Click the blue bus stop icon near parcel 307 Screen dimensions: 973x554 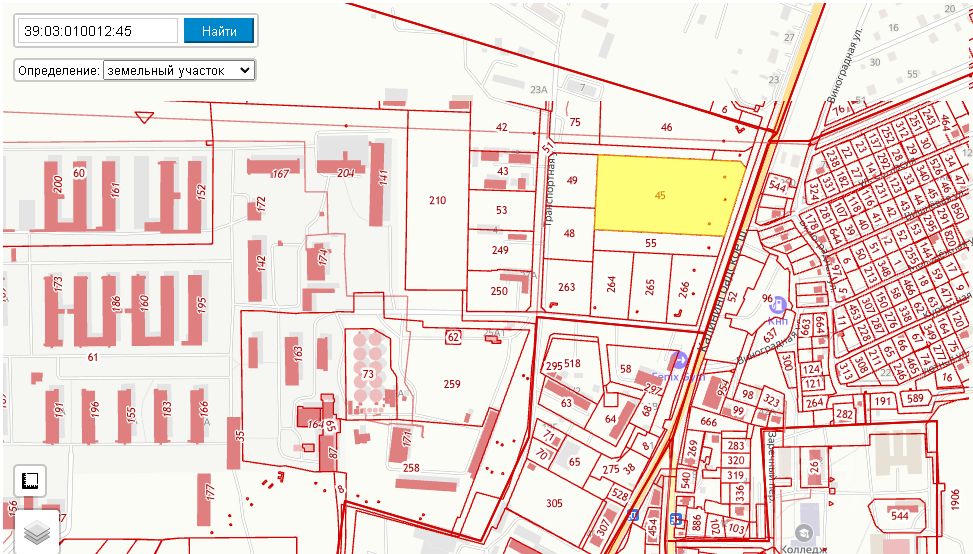point(632,514)
